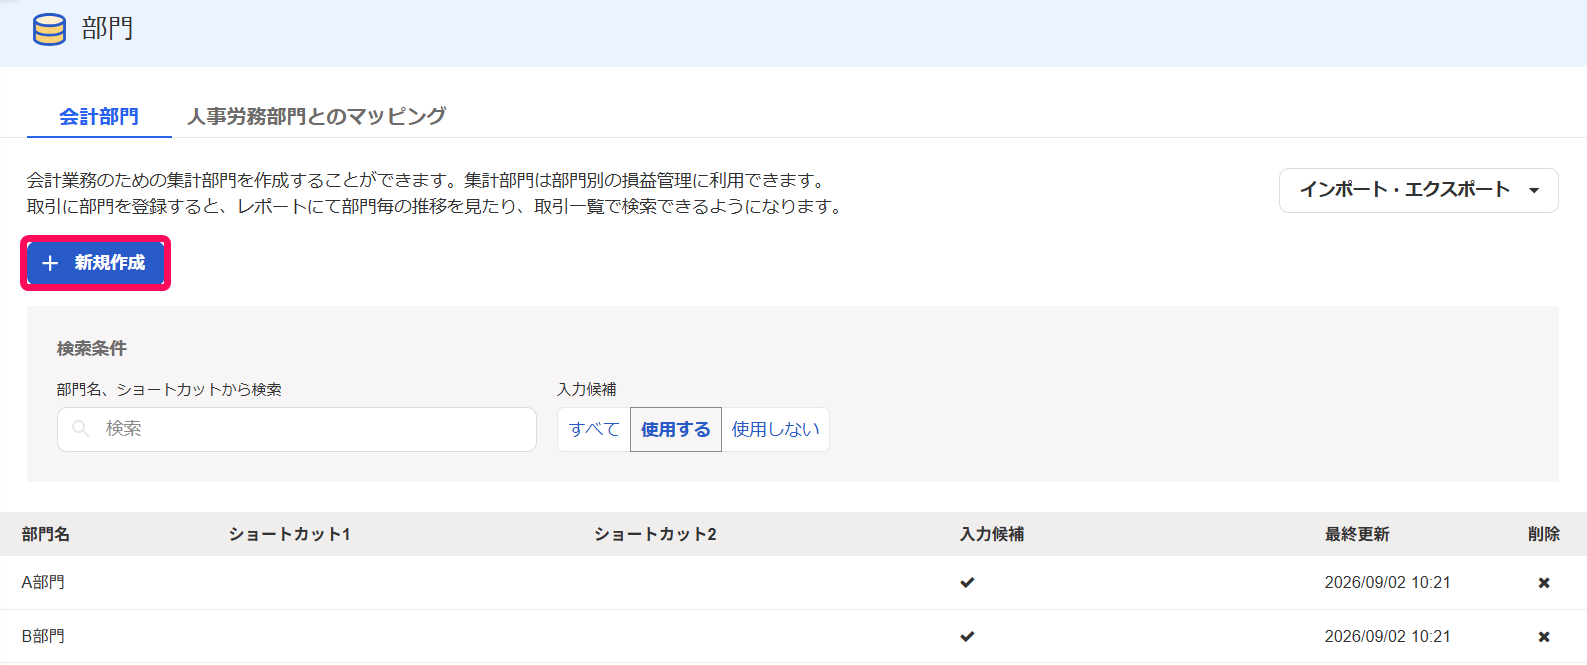Select 使用しない filter option

pyautogui.click(x=776, y=429)
